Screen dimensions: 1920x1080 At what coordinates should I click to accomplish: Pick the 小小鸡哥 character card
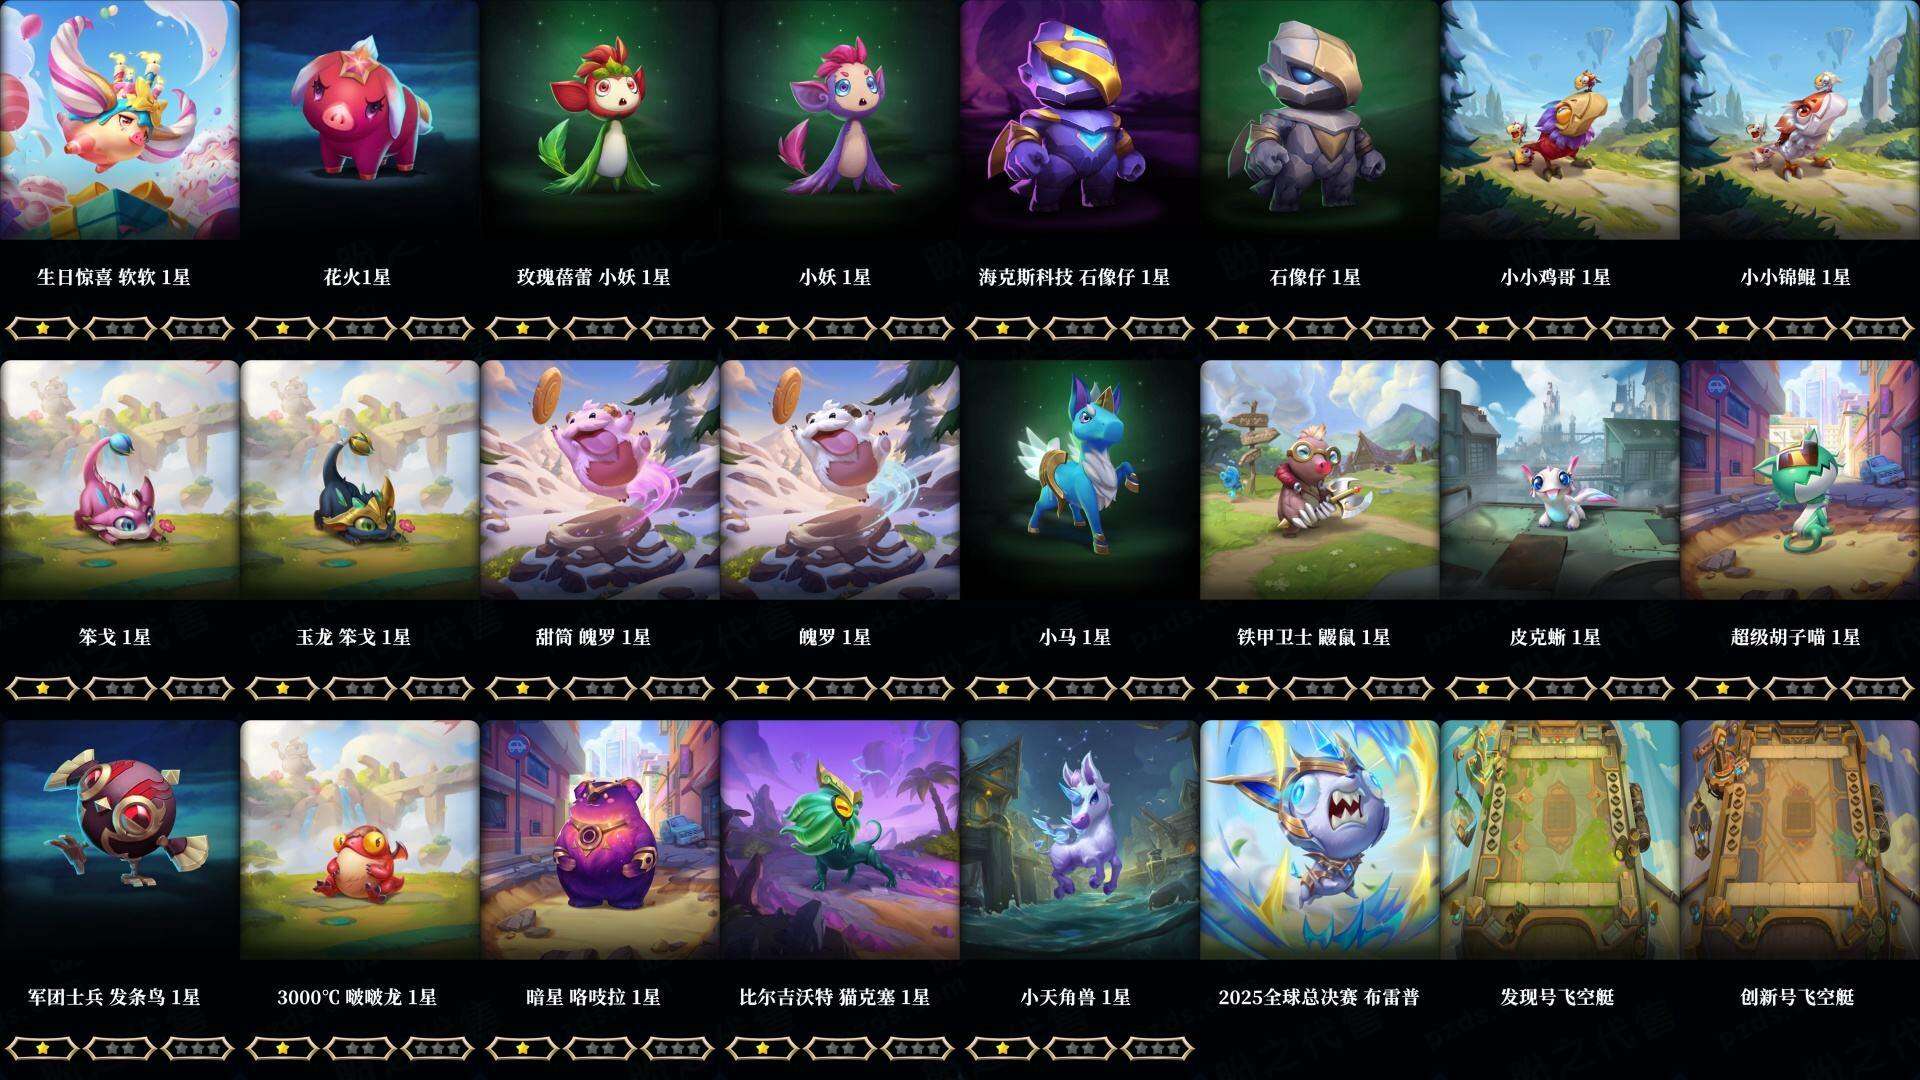tap(1560, 120)
